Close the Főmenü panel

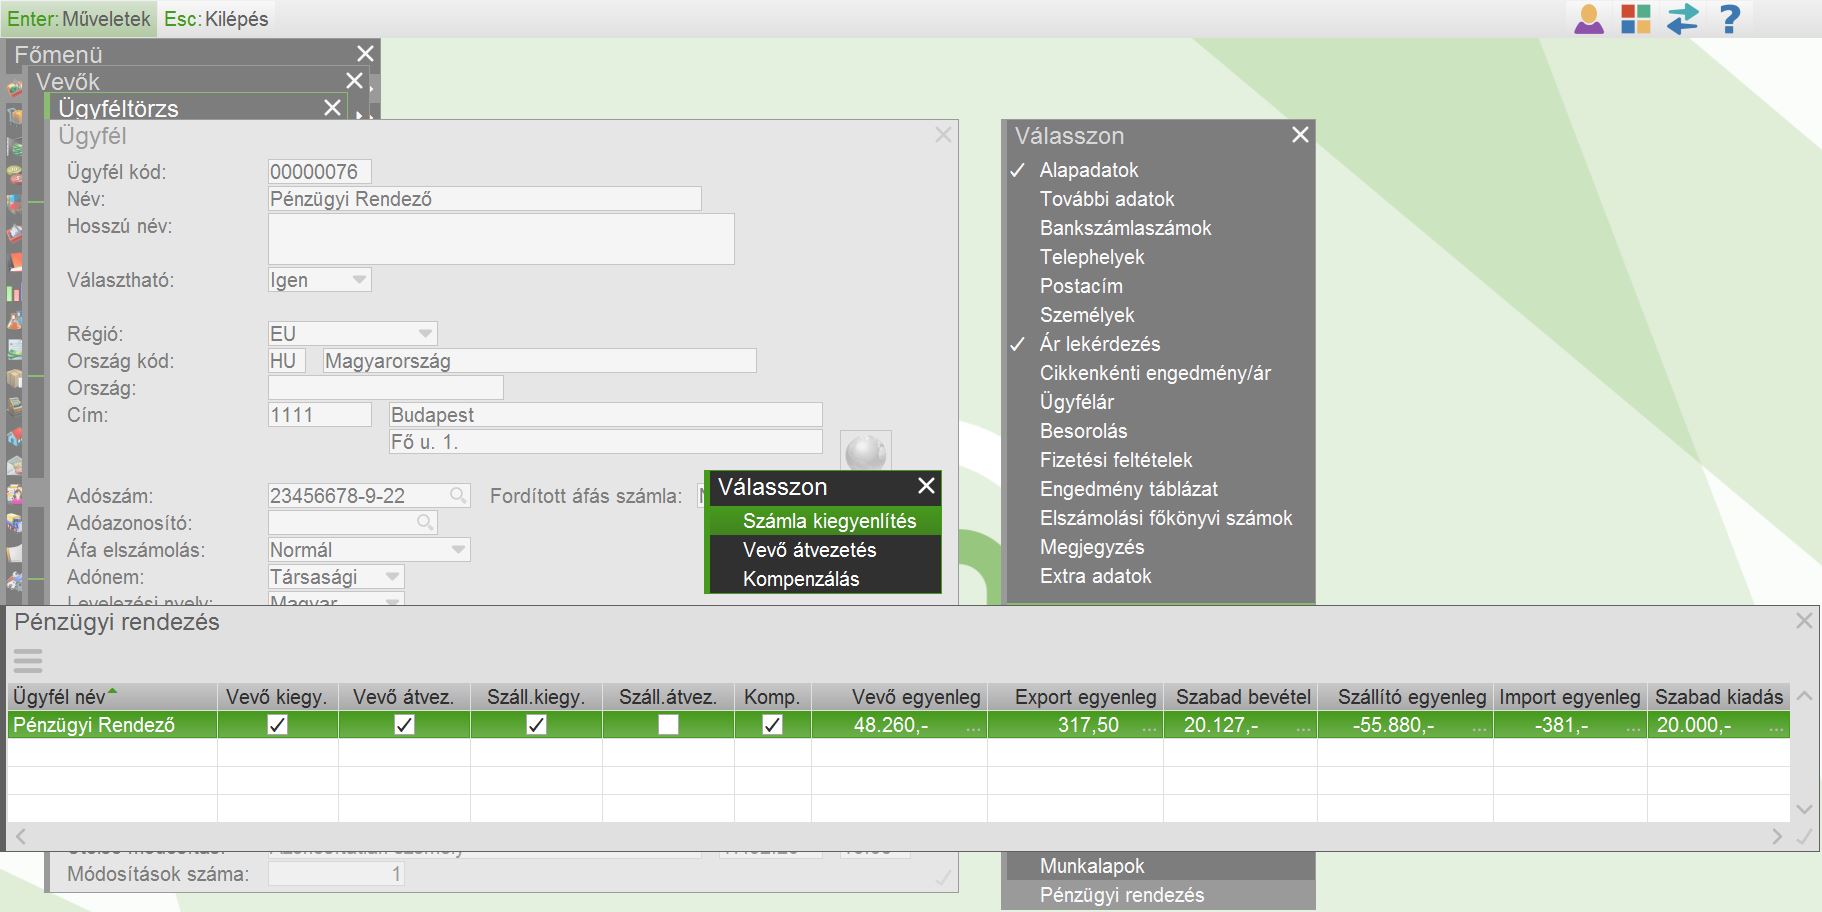click(x=365, y=54)
